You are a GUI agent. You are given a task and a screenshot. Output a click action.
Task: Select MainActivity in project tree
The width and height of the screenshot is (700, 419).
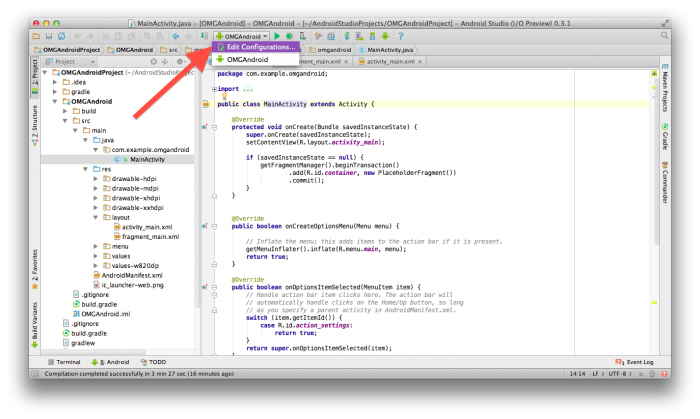(x=118, y=159)
